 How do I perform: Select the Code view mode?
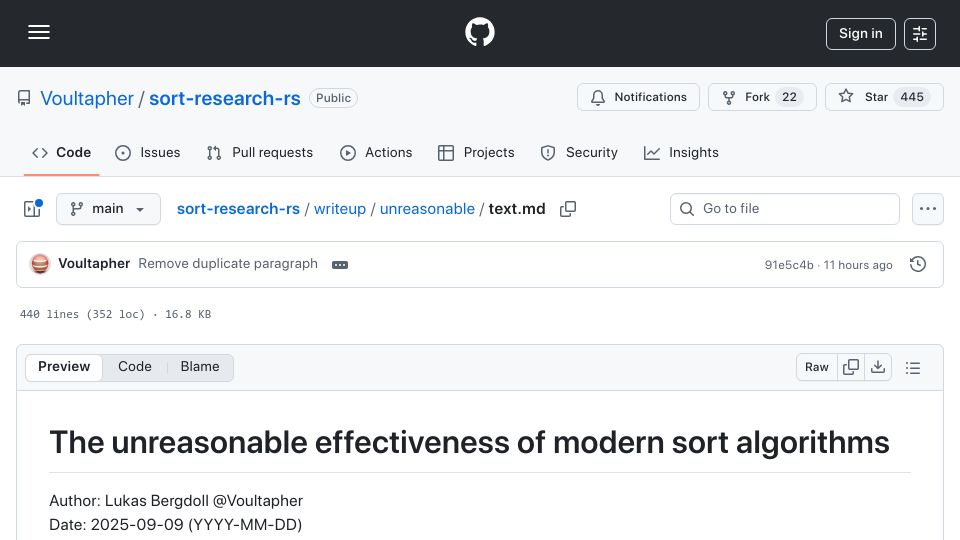135,367
